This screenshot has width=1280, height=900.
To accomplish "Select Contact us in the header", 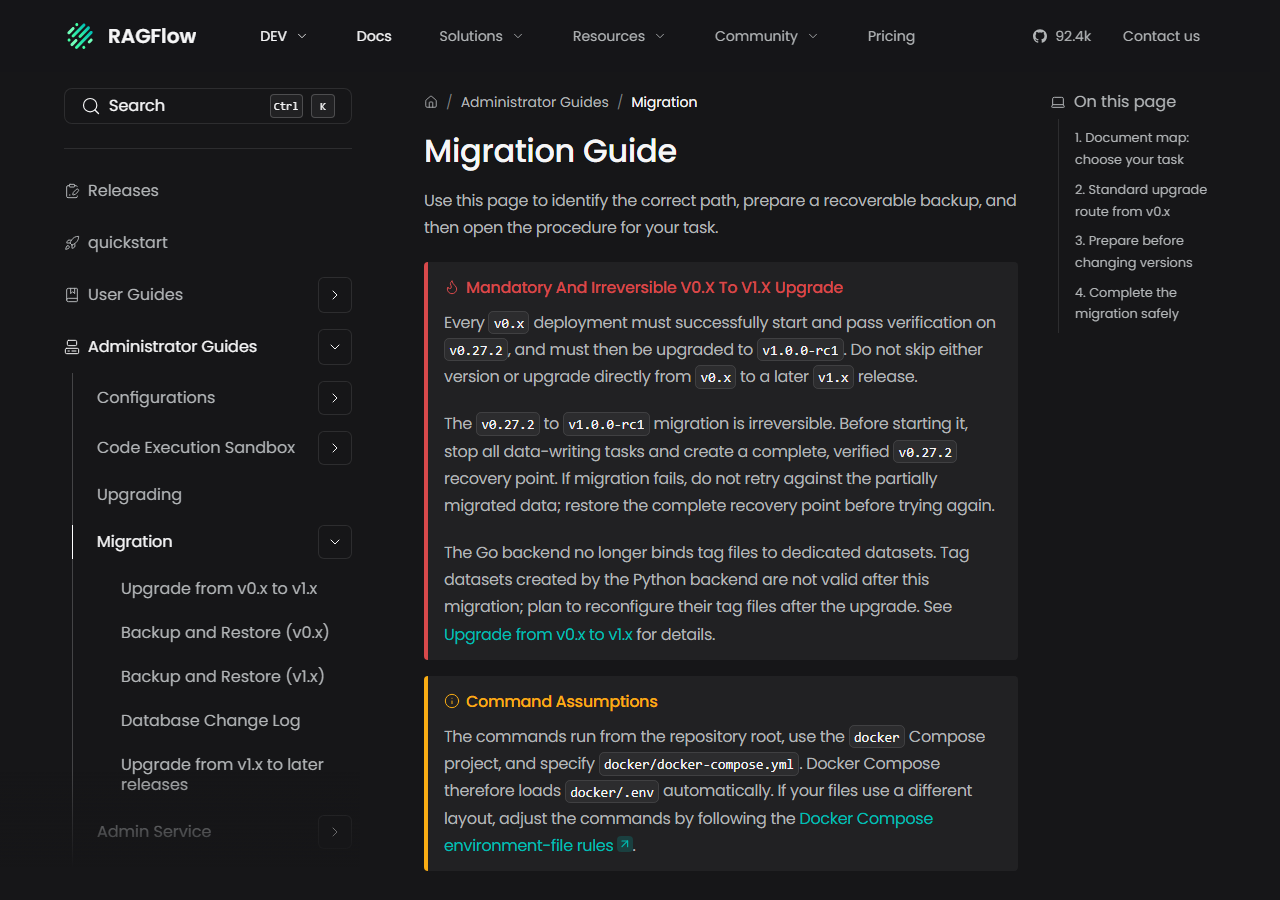I will 1161,36.
